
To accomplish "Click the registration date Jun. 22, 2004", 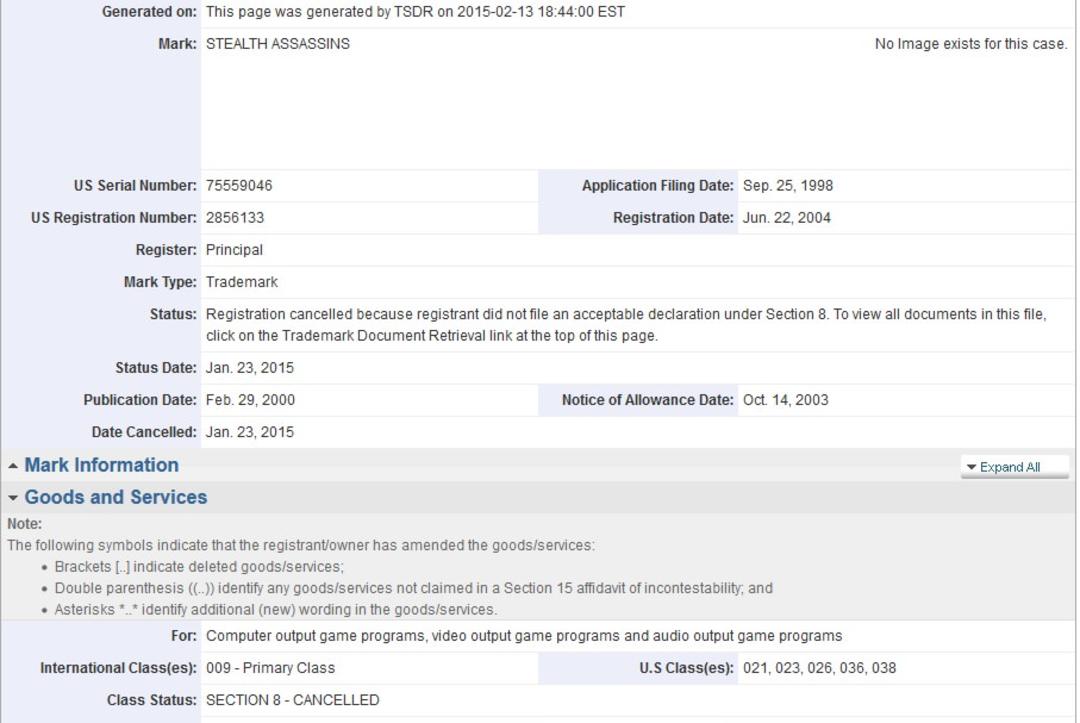I will (x=787, y=218).
